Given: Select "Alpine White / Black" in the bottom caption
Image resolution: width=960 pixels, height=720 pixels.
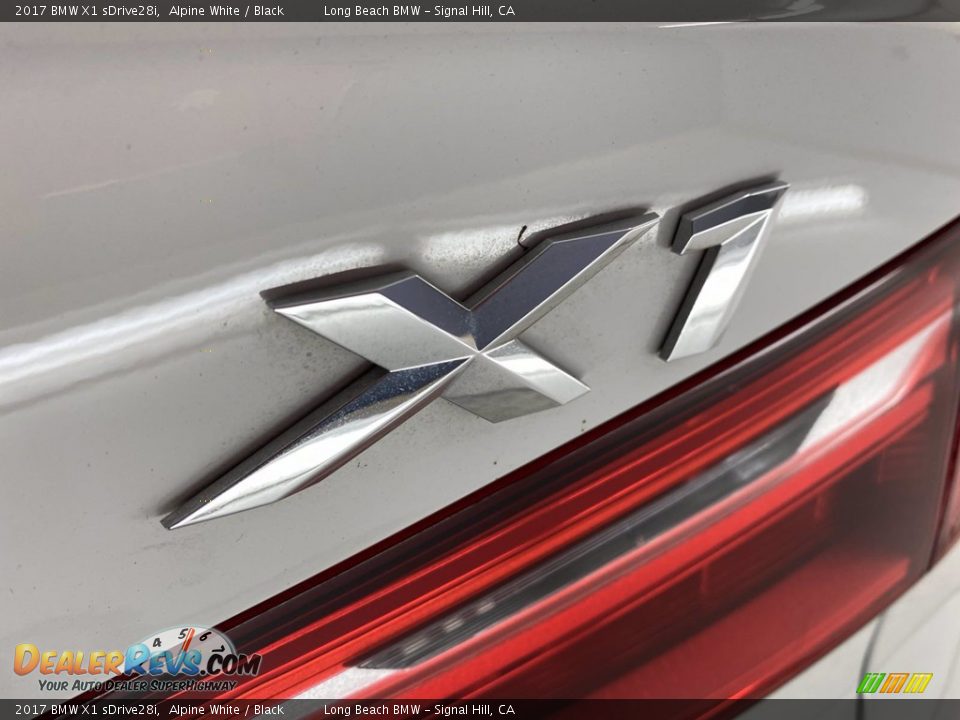Looking at the screenshot, I should click(227, 710).
